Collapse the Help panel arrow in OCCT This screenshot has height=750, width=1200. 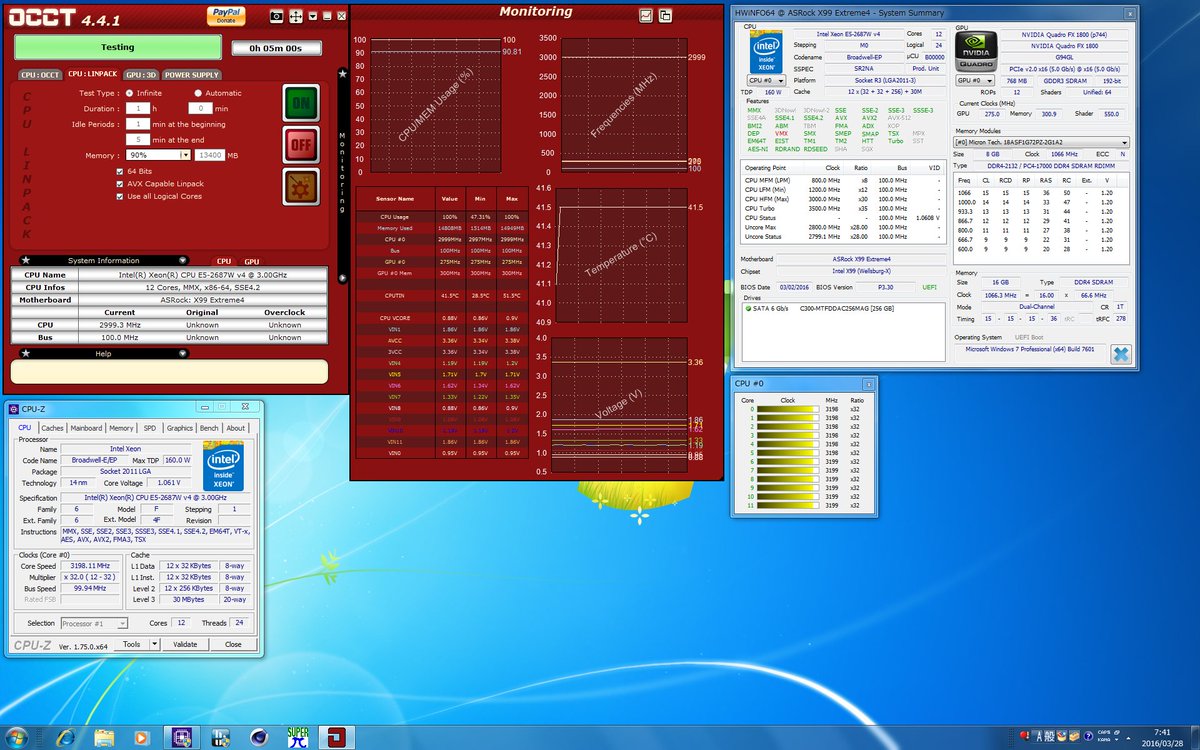tap(183, 353)
